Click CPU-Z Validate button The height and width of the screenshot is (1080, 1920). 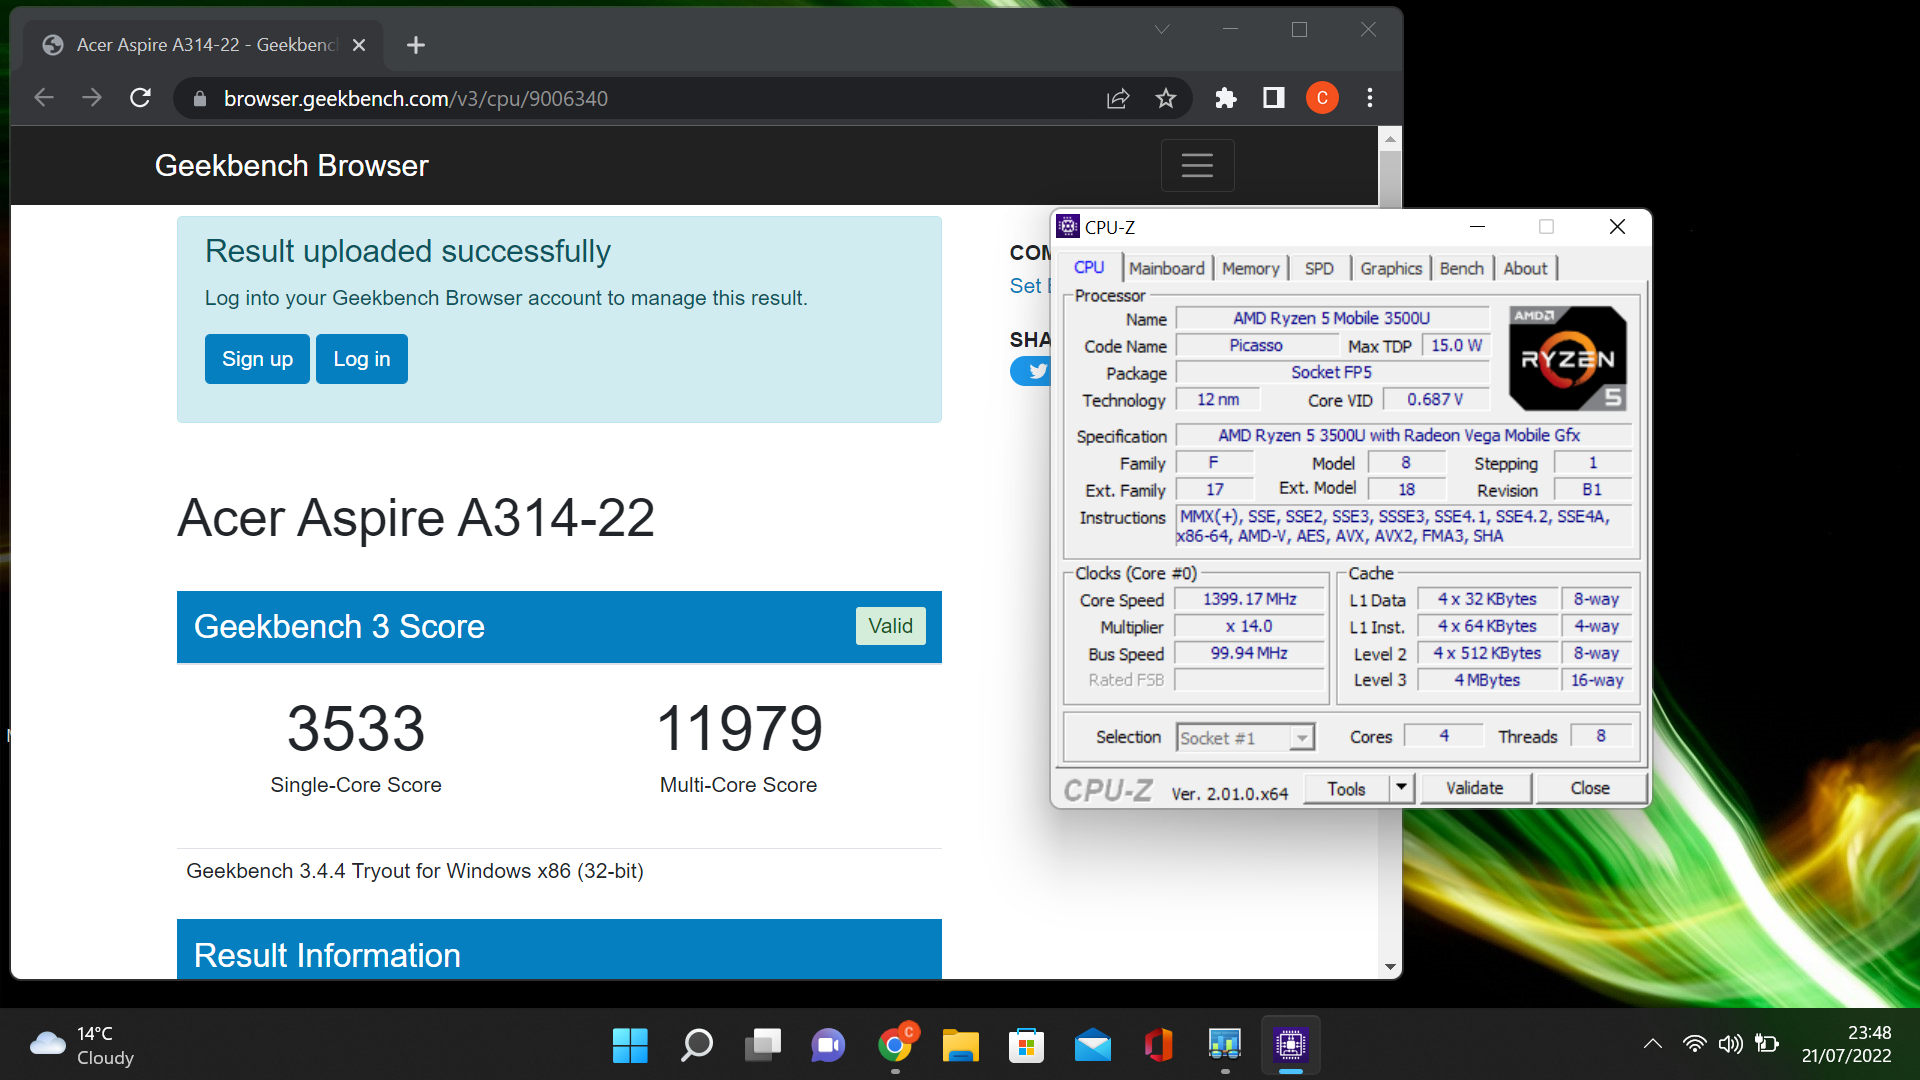coord(1474,789)
